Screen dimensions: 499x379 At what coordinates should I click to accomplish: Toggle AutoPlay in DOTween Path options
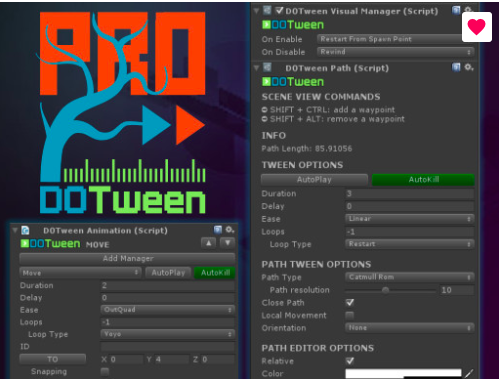click(314, 180)
